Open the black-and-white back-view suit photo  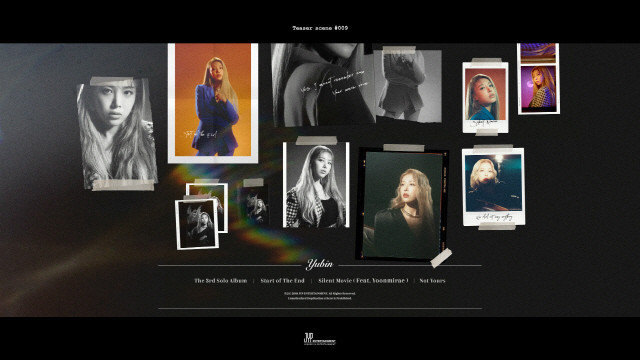pyautogui.click(x=408, y=86)
